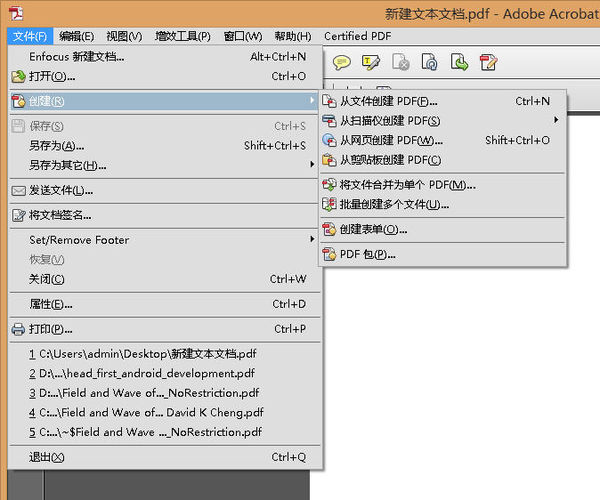Click the Acrobat icon in title bar
Viewport: 600px width, 500px height.
pos(16,14)
